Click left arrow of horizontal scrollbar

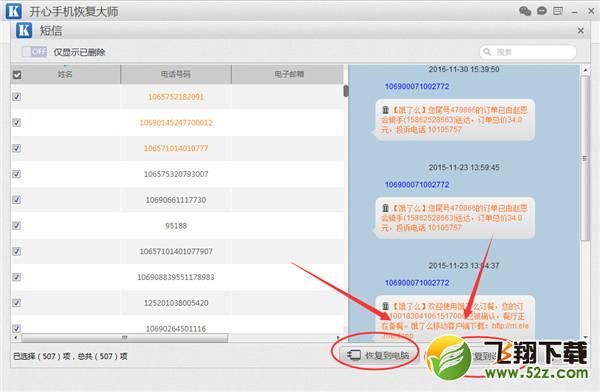pos(15,338)
